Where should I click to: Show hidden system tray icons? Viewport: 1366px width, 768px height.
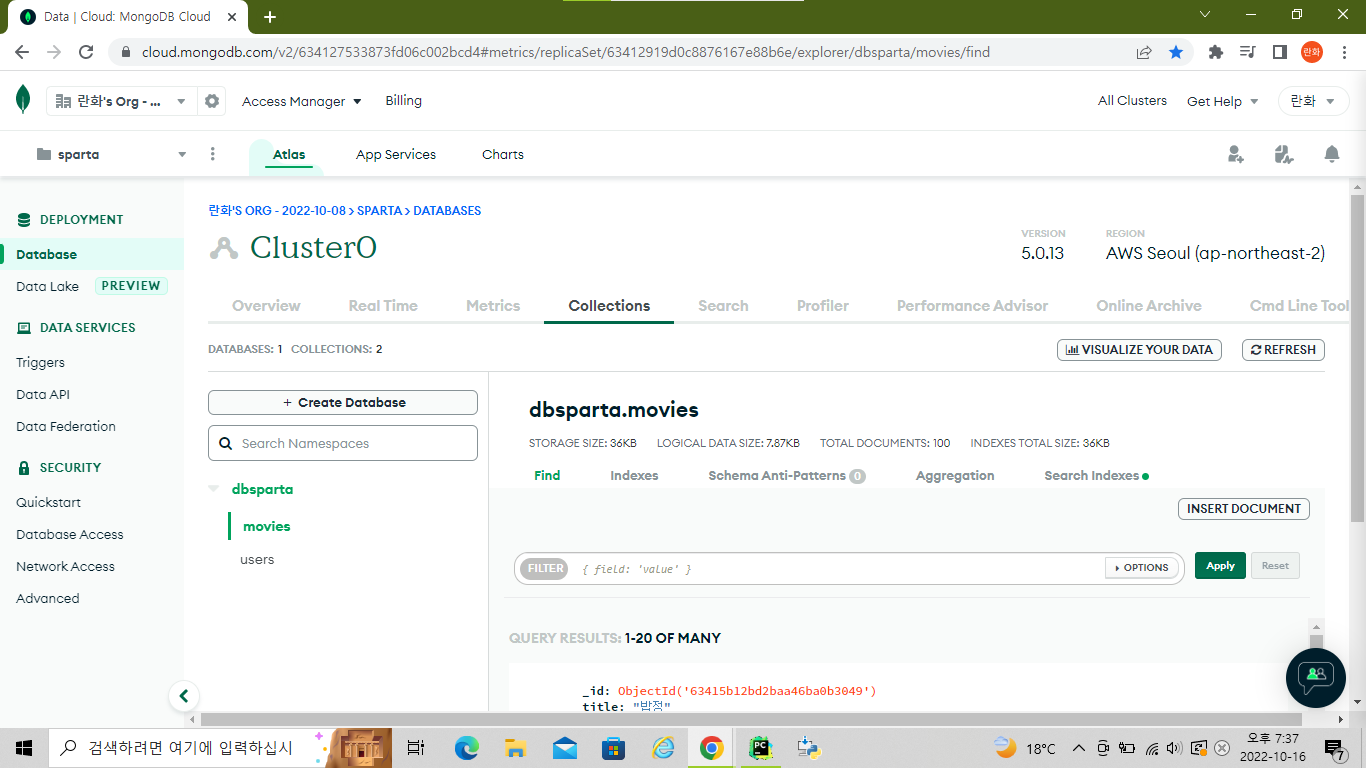pos(1078,748)
